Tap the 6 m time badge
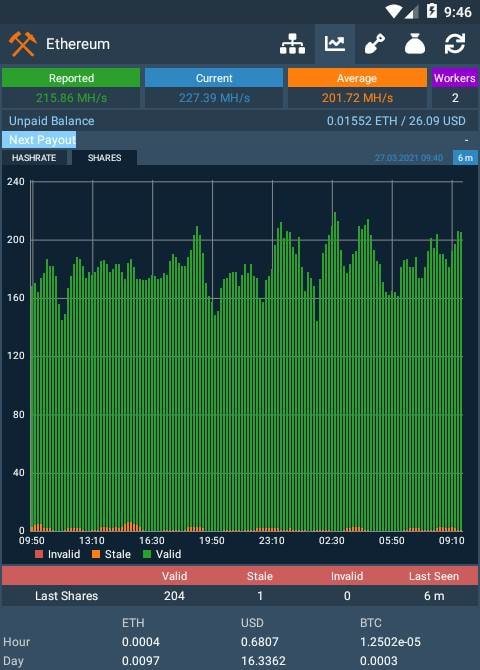The height and width of the screenshot is (670, 480). click(465, 158)
